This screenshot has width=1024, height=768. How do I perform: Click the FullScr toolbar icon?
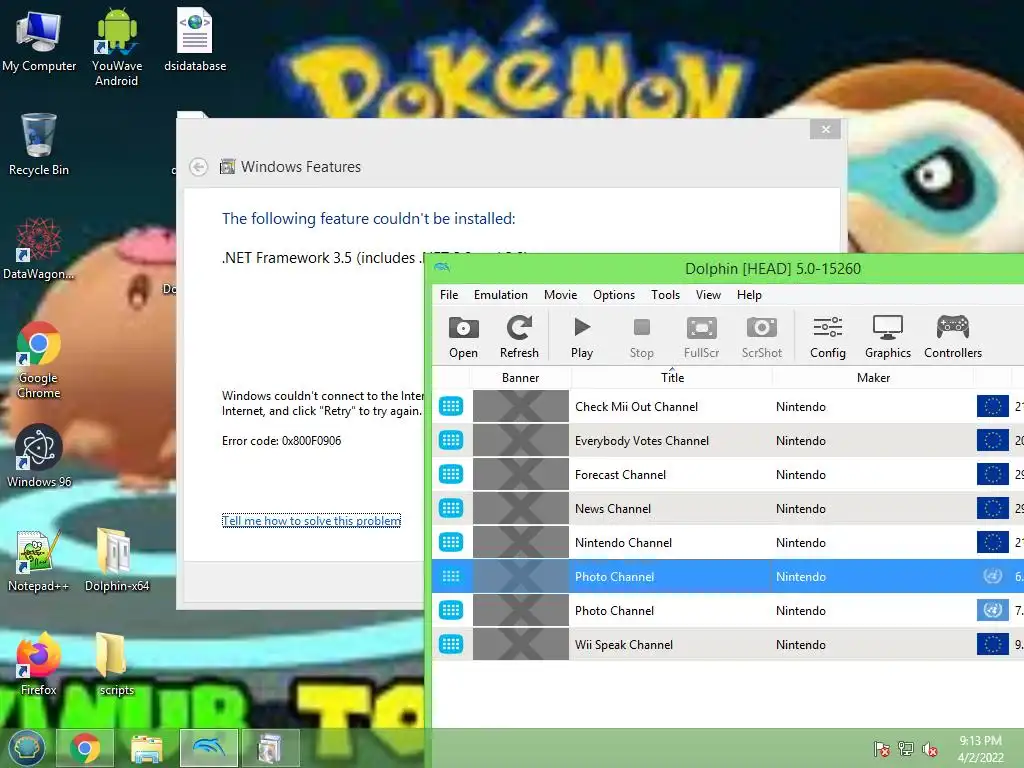[701, 337]
